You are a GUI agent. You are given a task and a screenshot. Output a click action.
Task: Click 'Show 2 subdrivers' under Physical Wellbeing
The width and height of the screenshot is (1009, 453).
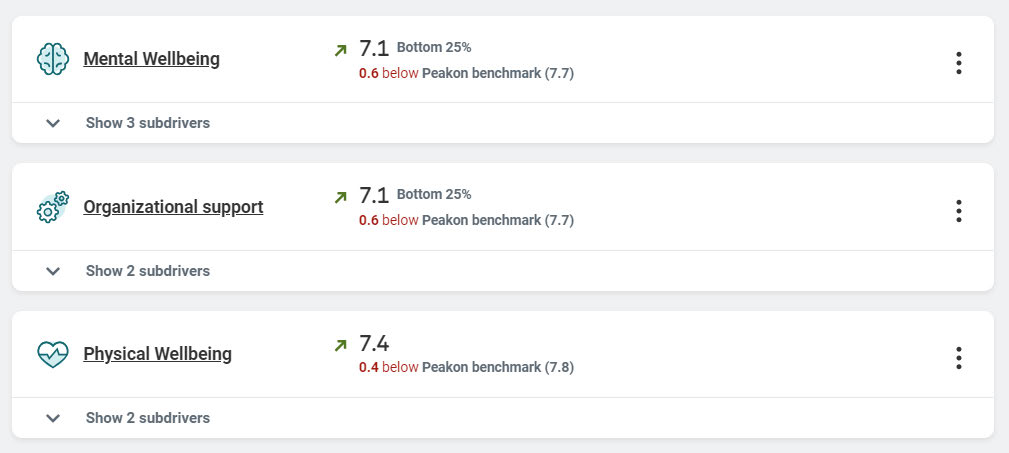(147, 418)
